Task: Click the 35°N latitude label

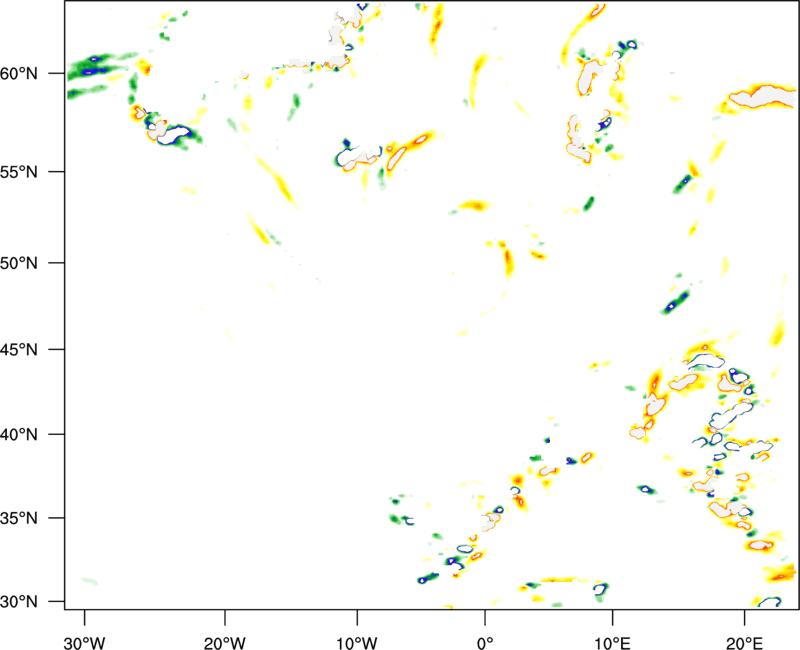Action: click(19, 518)
